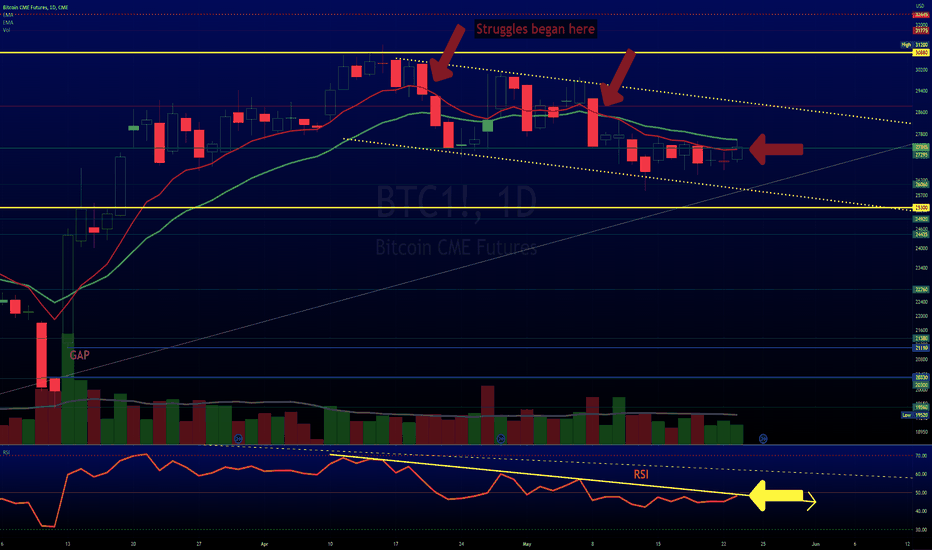
Task: Open the event marker icon near May
Action: coord(500,439)
